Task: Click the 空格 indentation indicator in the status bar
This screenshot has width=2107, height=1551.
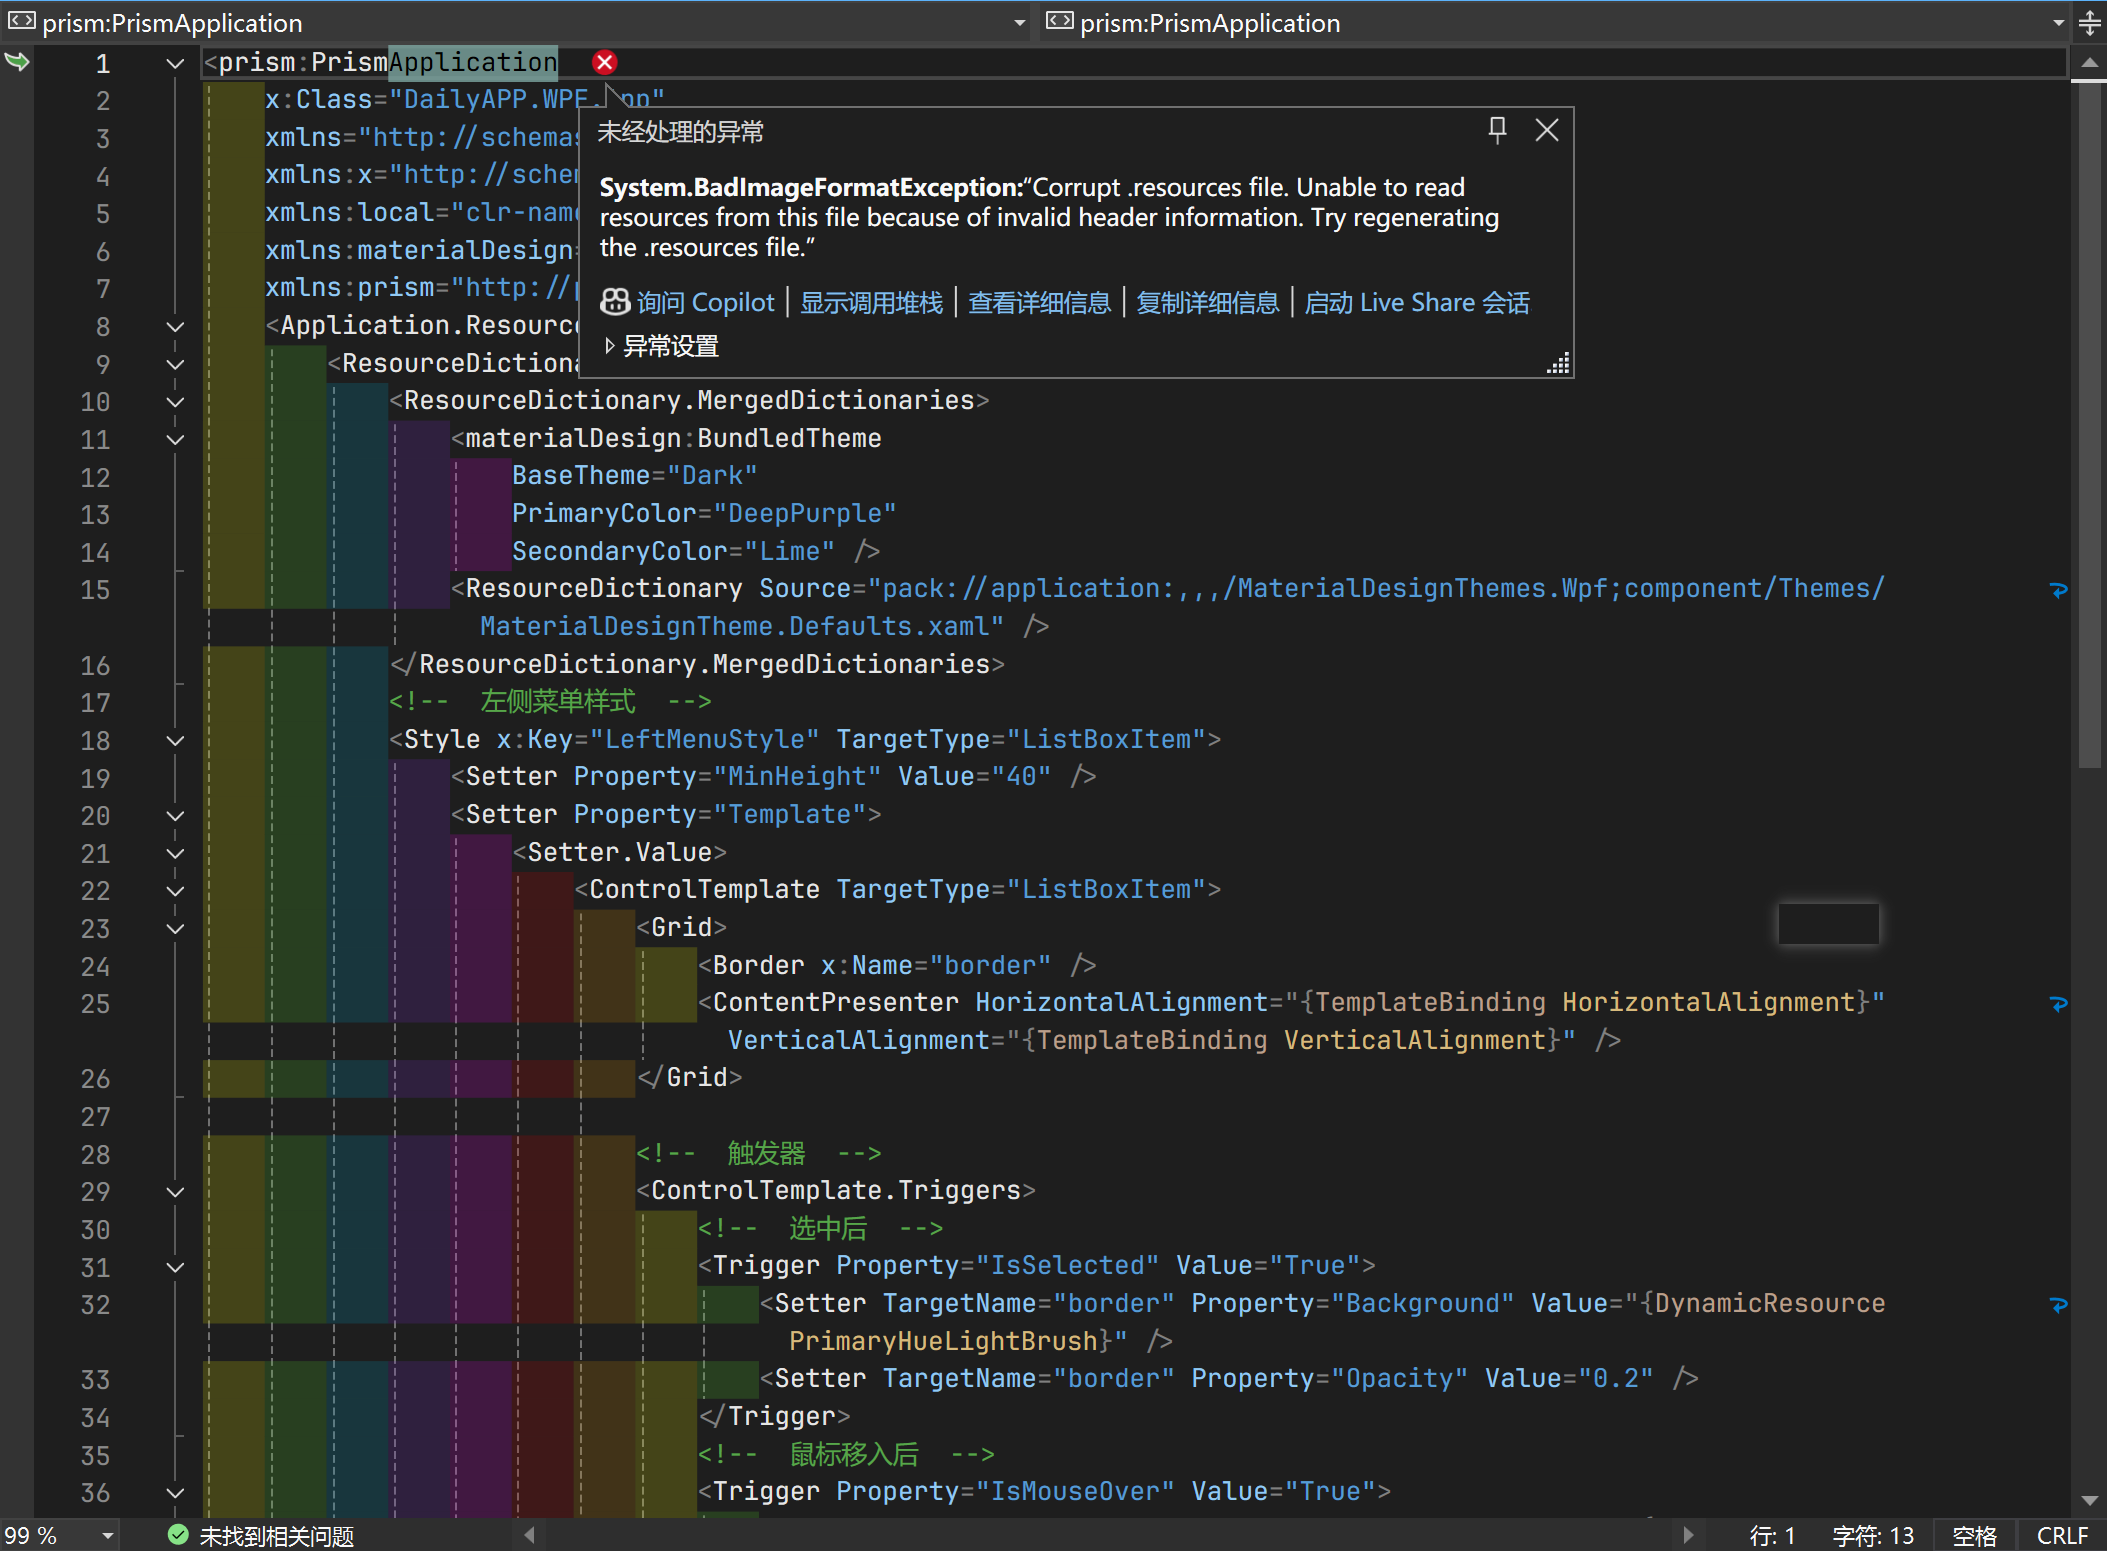Action: (x=1974, y=1535)
